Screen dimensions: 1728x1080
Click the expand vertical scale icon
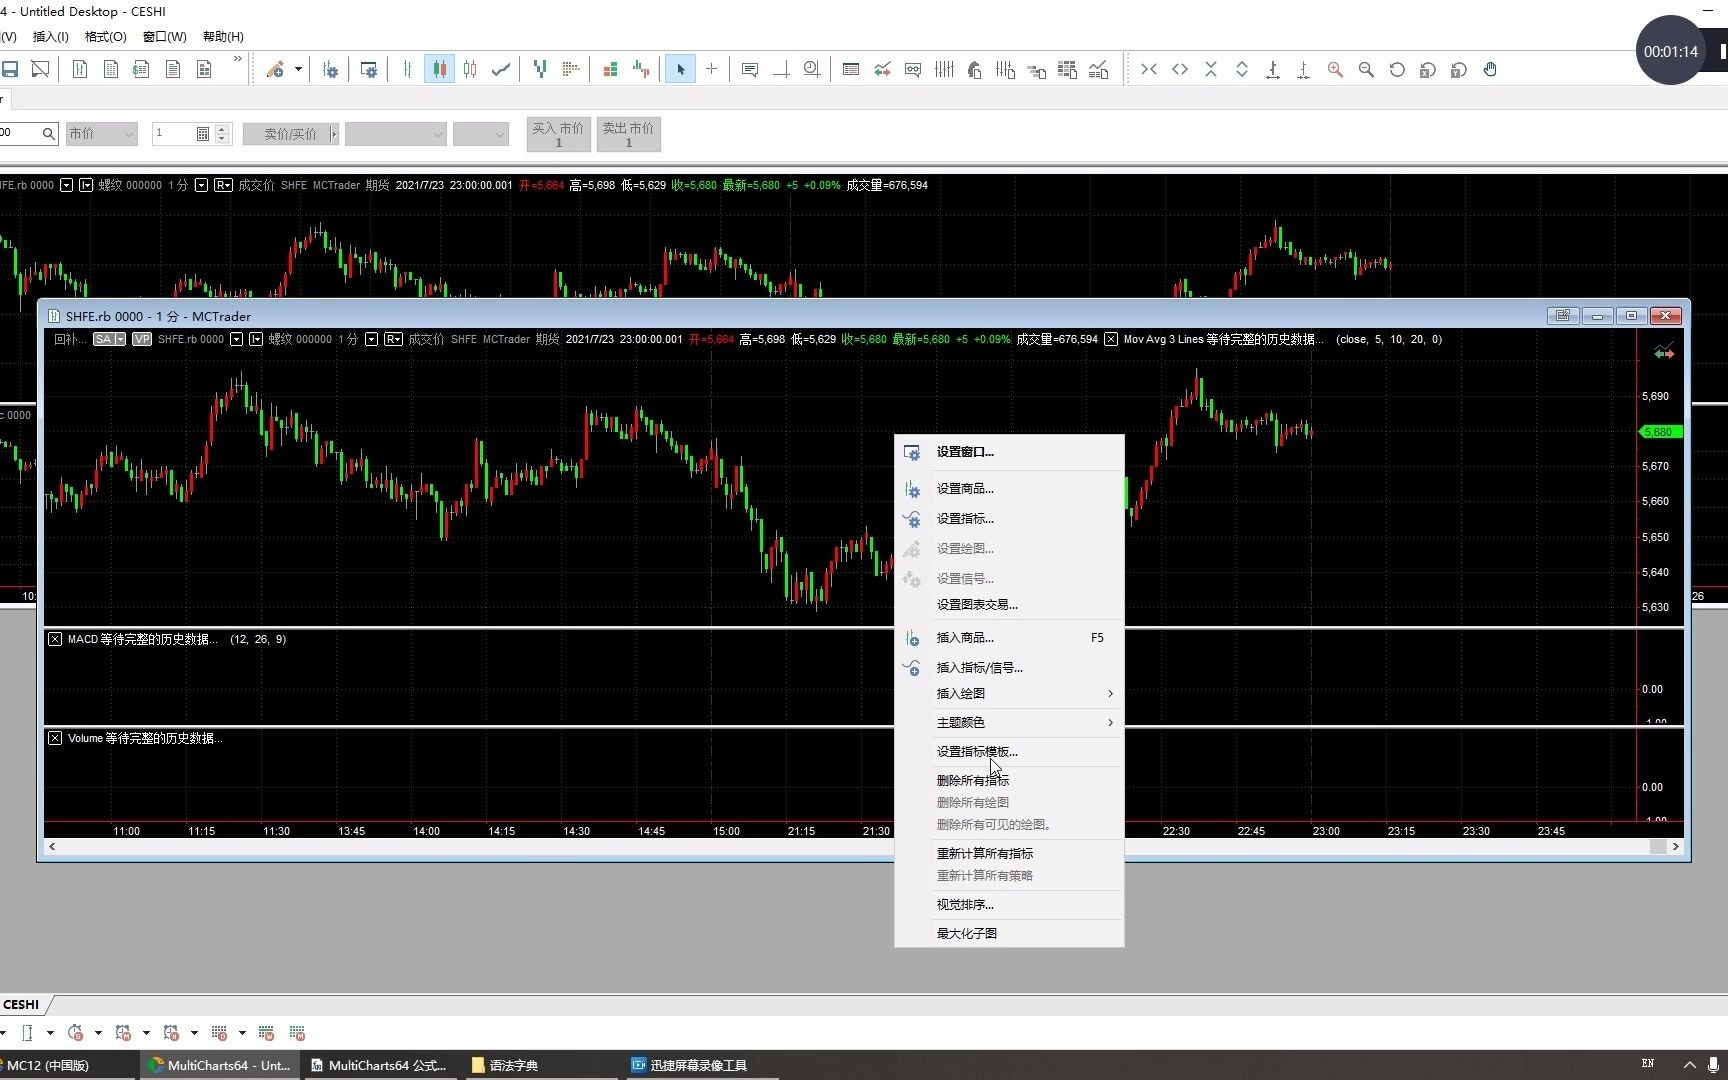(x=1242, y=70)
